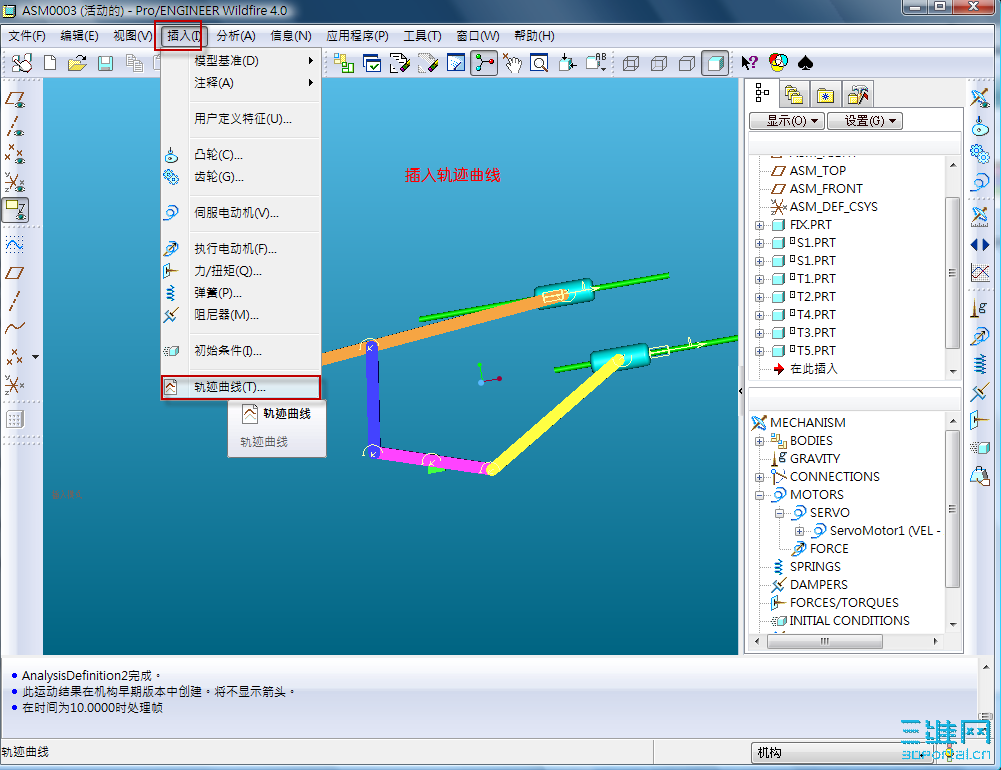This screenshot has height=770, width=1001.
Task: Click the servo motor icon on right toolbar
Action: coord(980,183)
